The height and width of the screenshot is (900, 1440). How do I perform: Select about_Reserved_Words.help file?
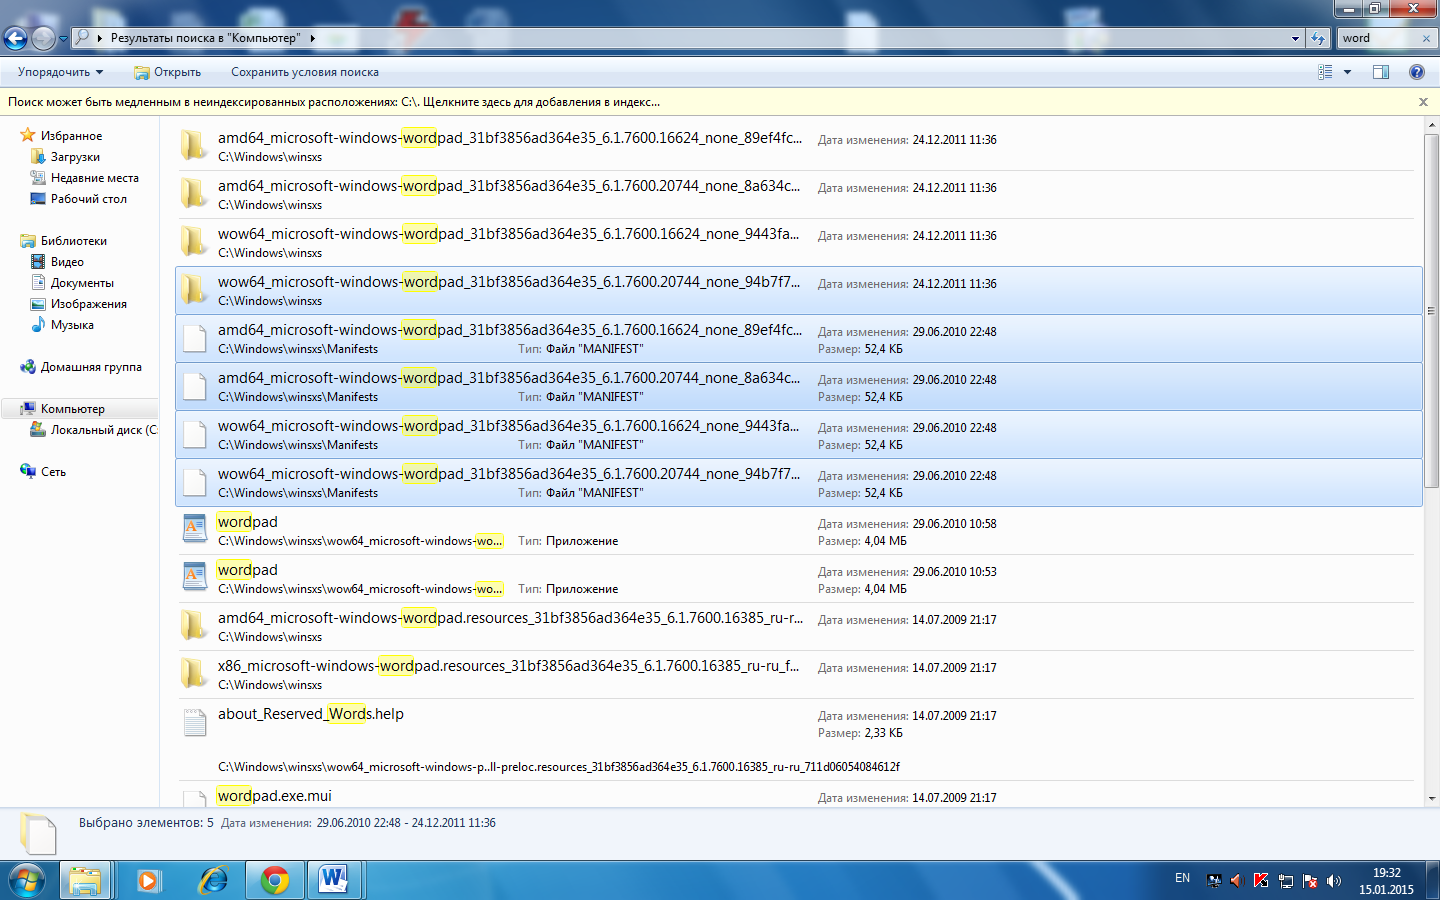tap(798, 740)
